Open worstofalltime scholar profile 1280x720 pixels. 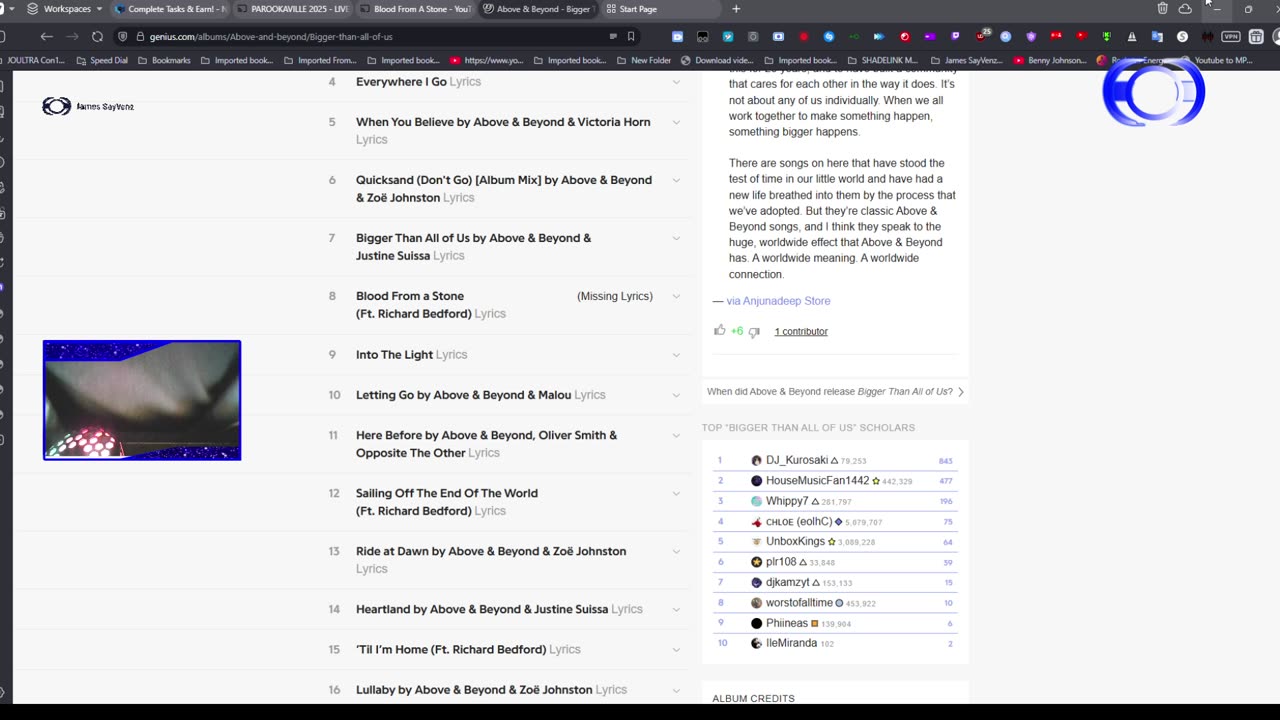(799, 603)
